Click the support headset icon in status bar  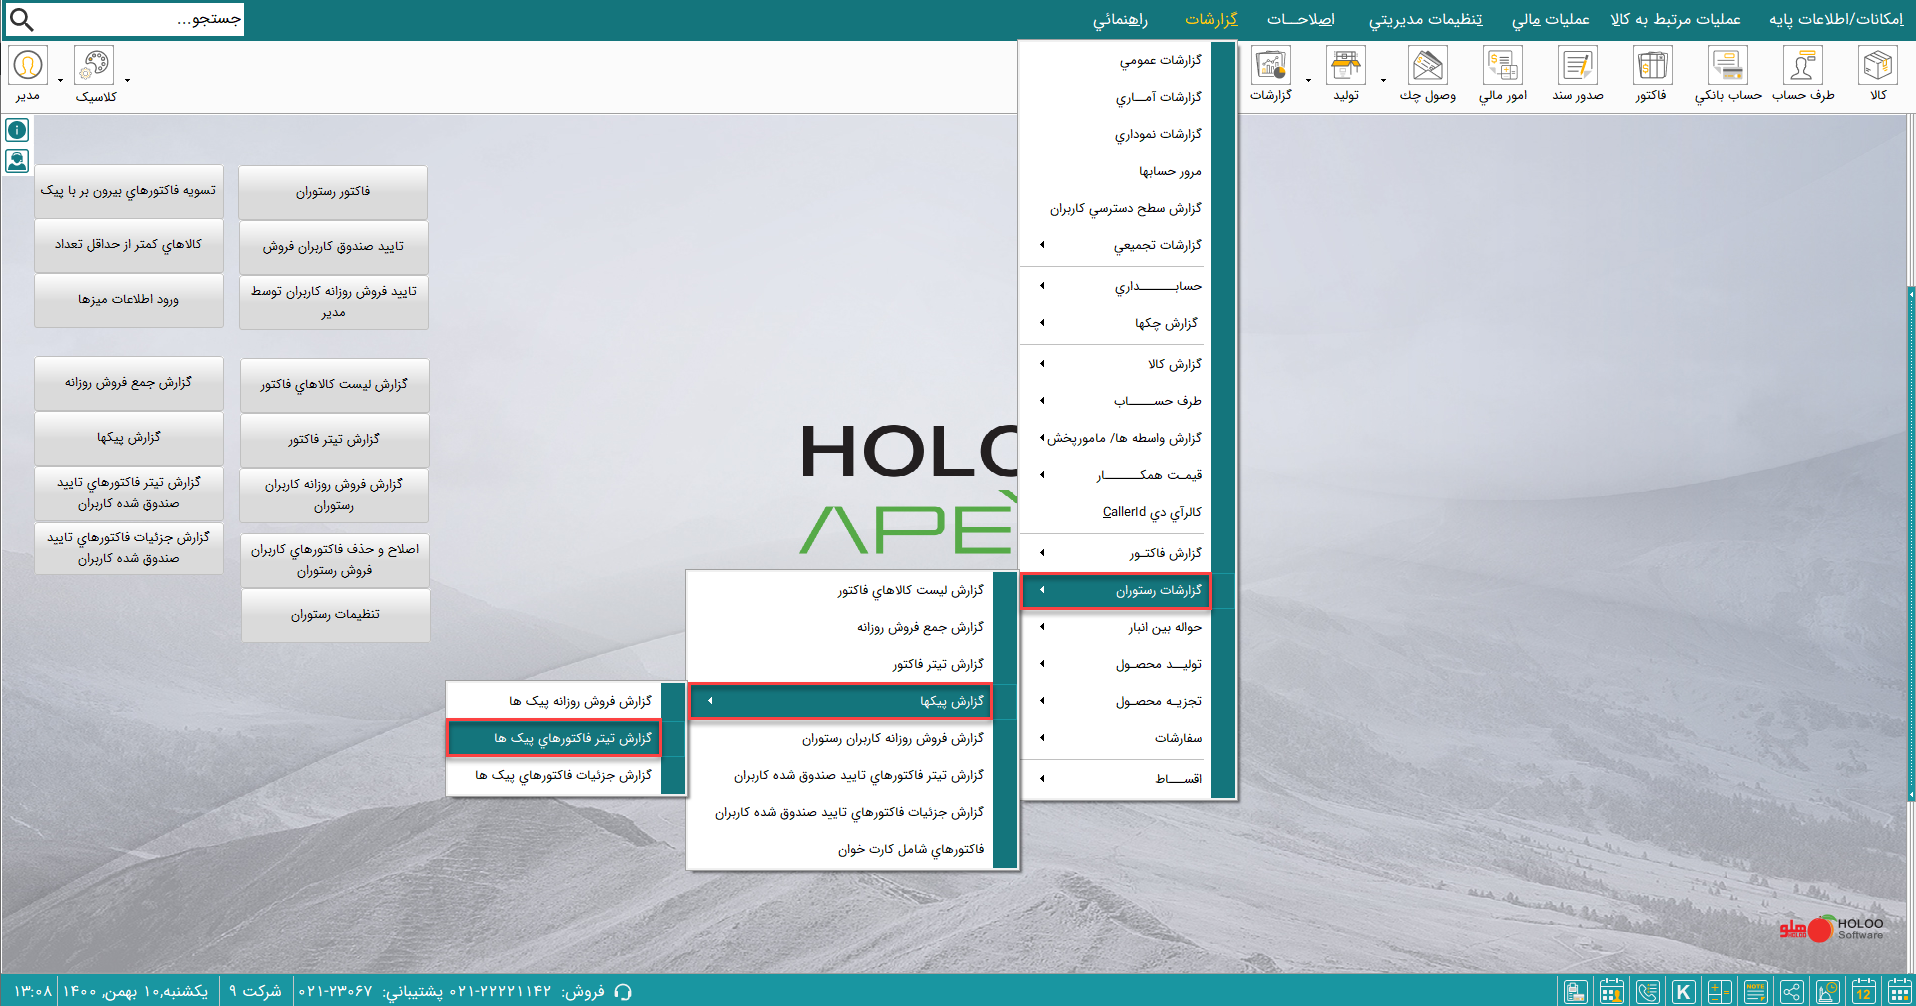[x=623, y=992]
